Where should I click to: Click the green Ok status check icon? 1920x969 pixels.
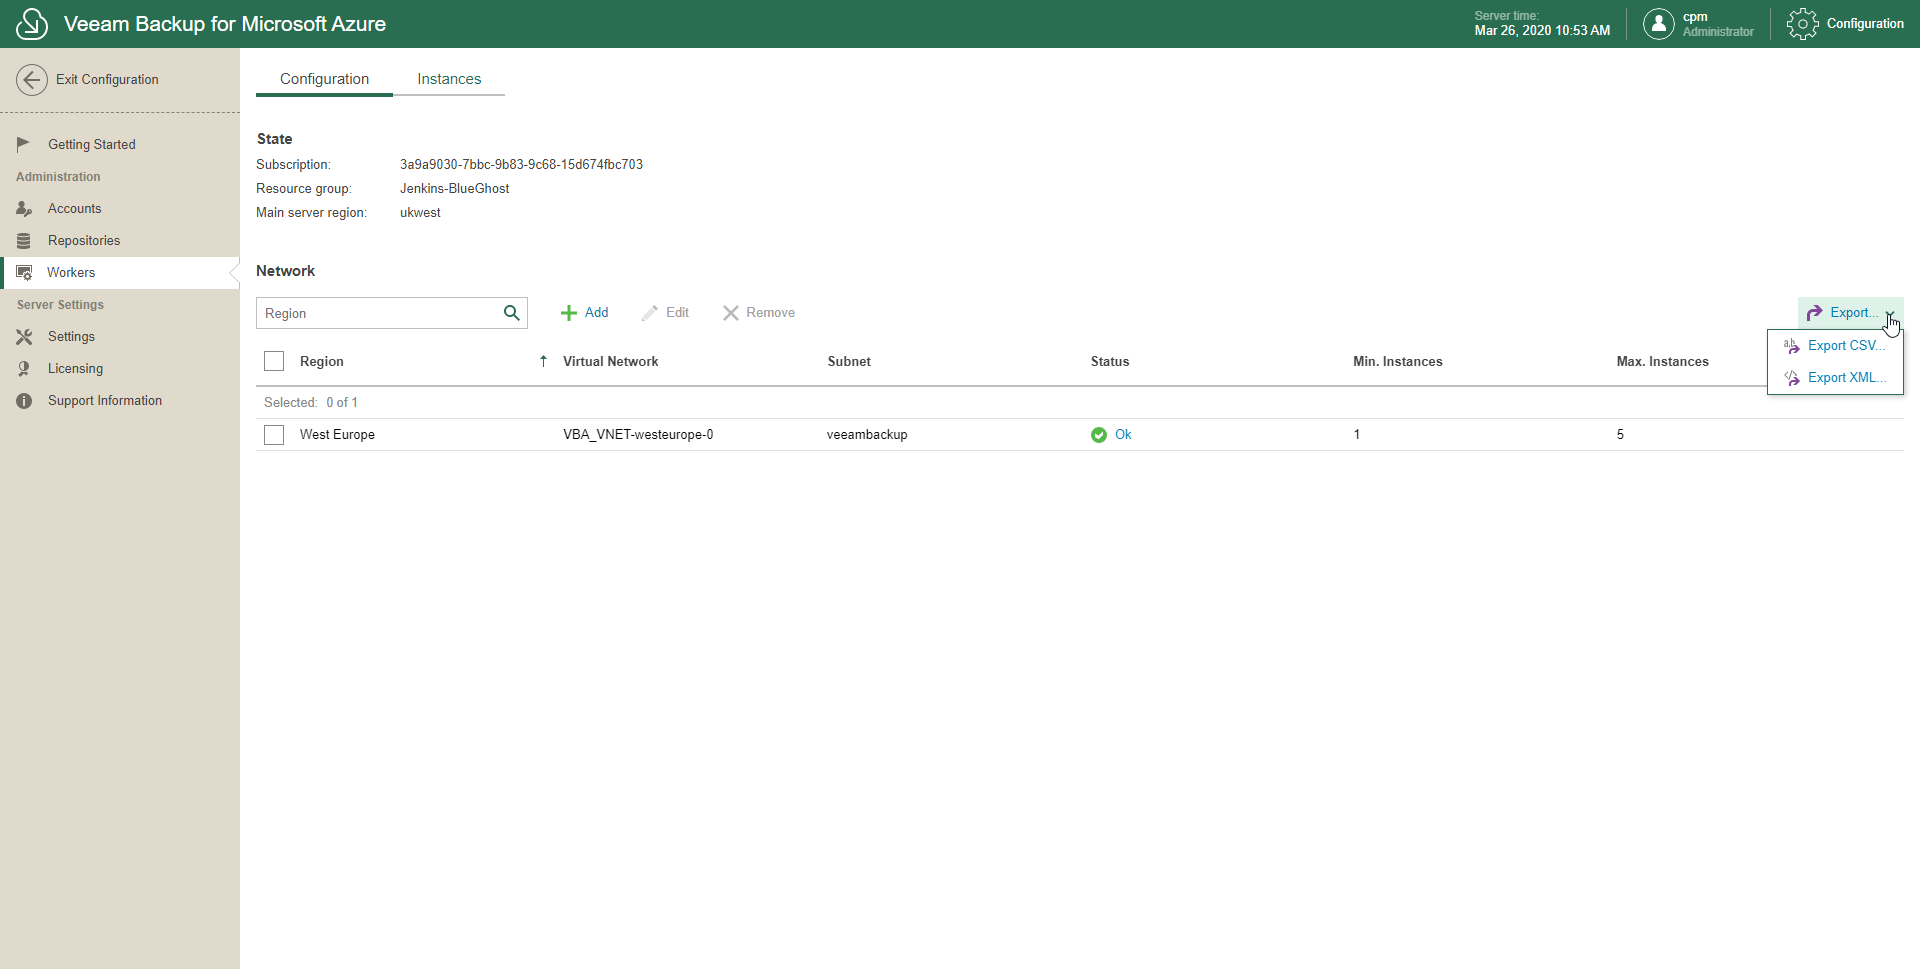point(1099,435)
